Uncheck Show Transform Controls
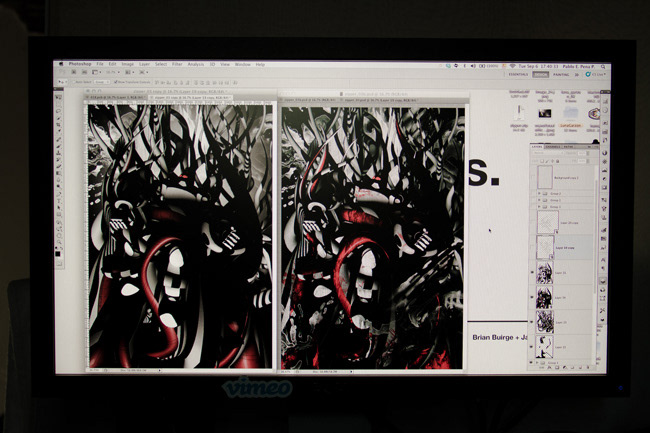The height and width of the screenshot is (433, 650). coord(116,82)
